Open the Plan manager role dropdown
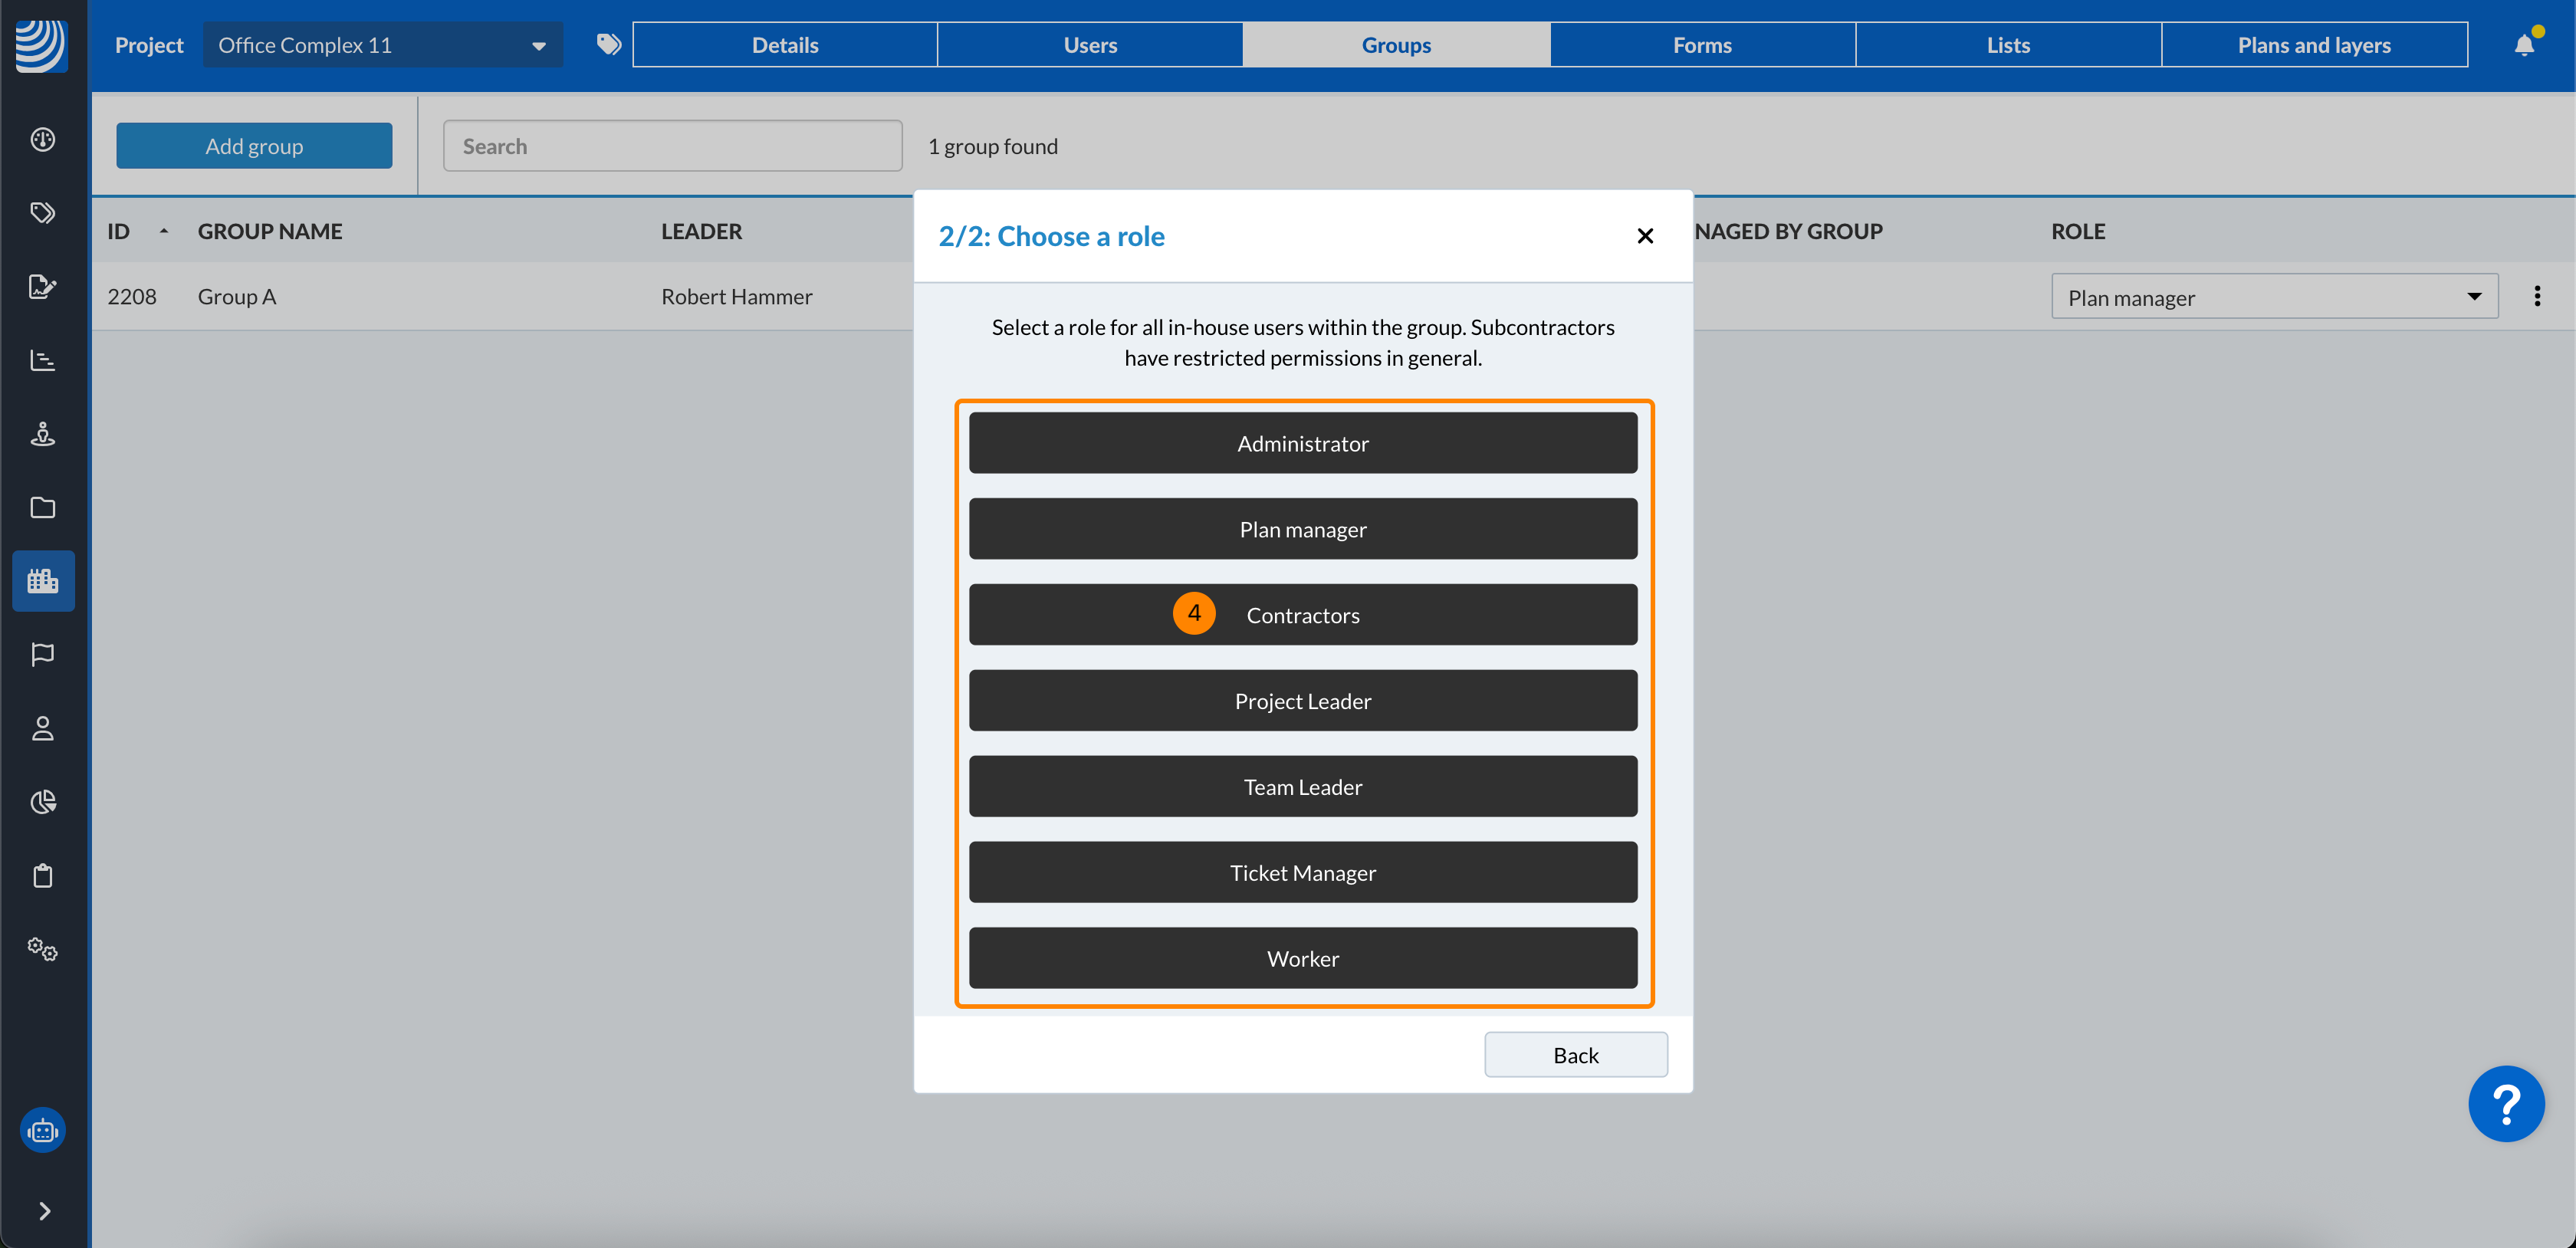Screen dimensions: 2576x1248 (x=2274, y=297)
